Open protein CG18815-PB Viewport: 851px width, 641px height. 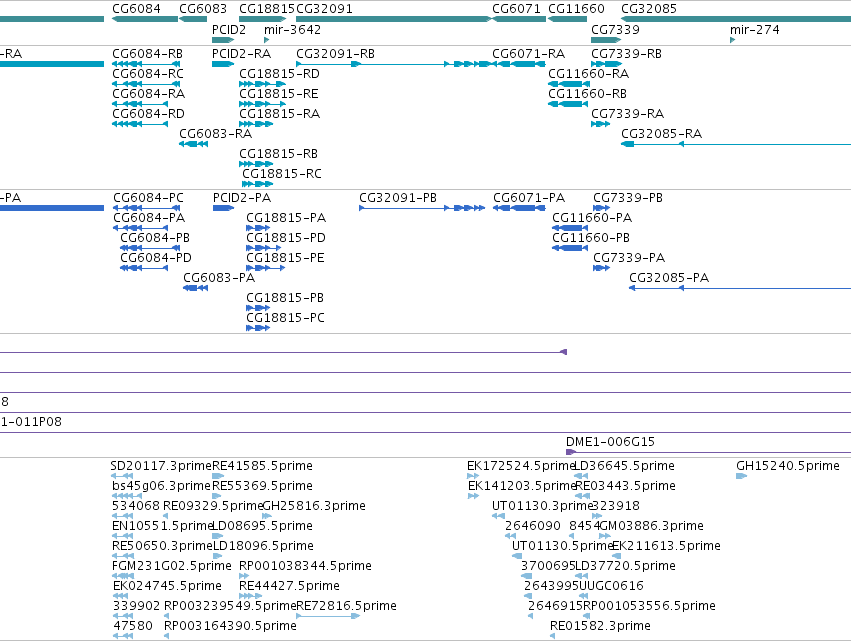click(x=285, y=298)
